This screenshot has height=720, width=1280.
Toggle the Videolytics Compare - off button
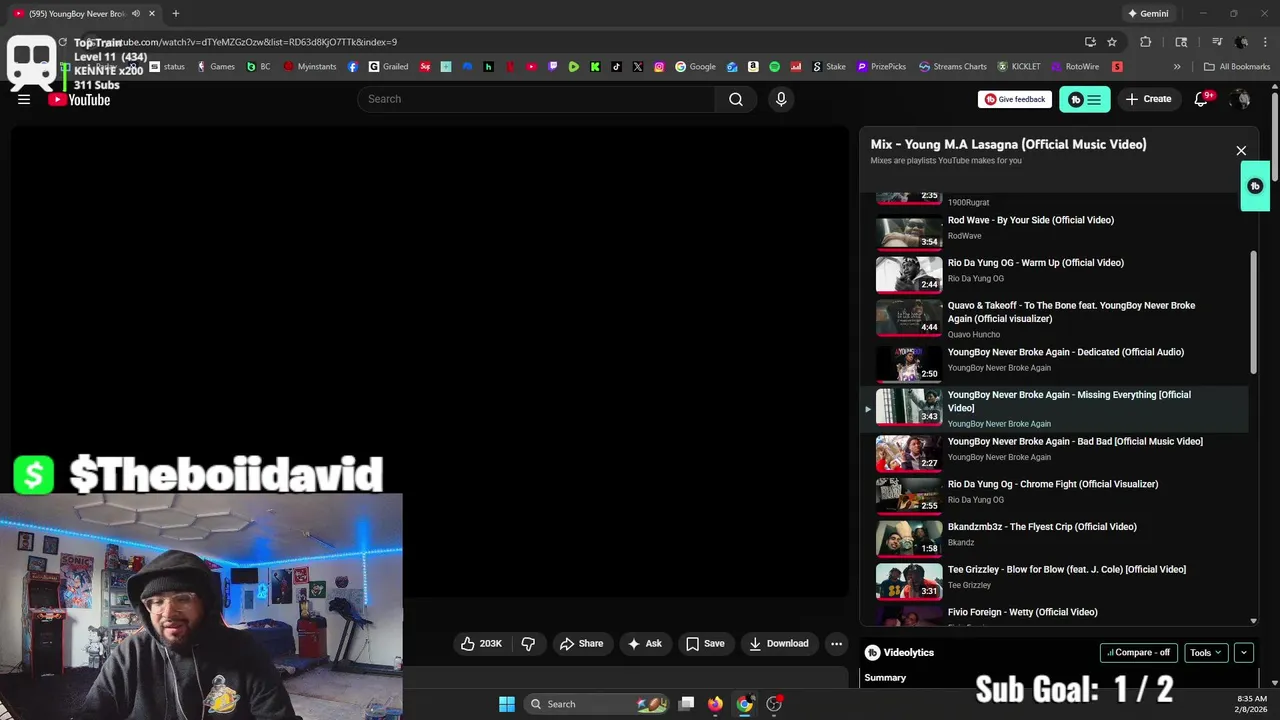click(1139, 652)
